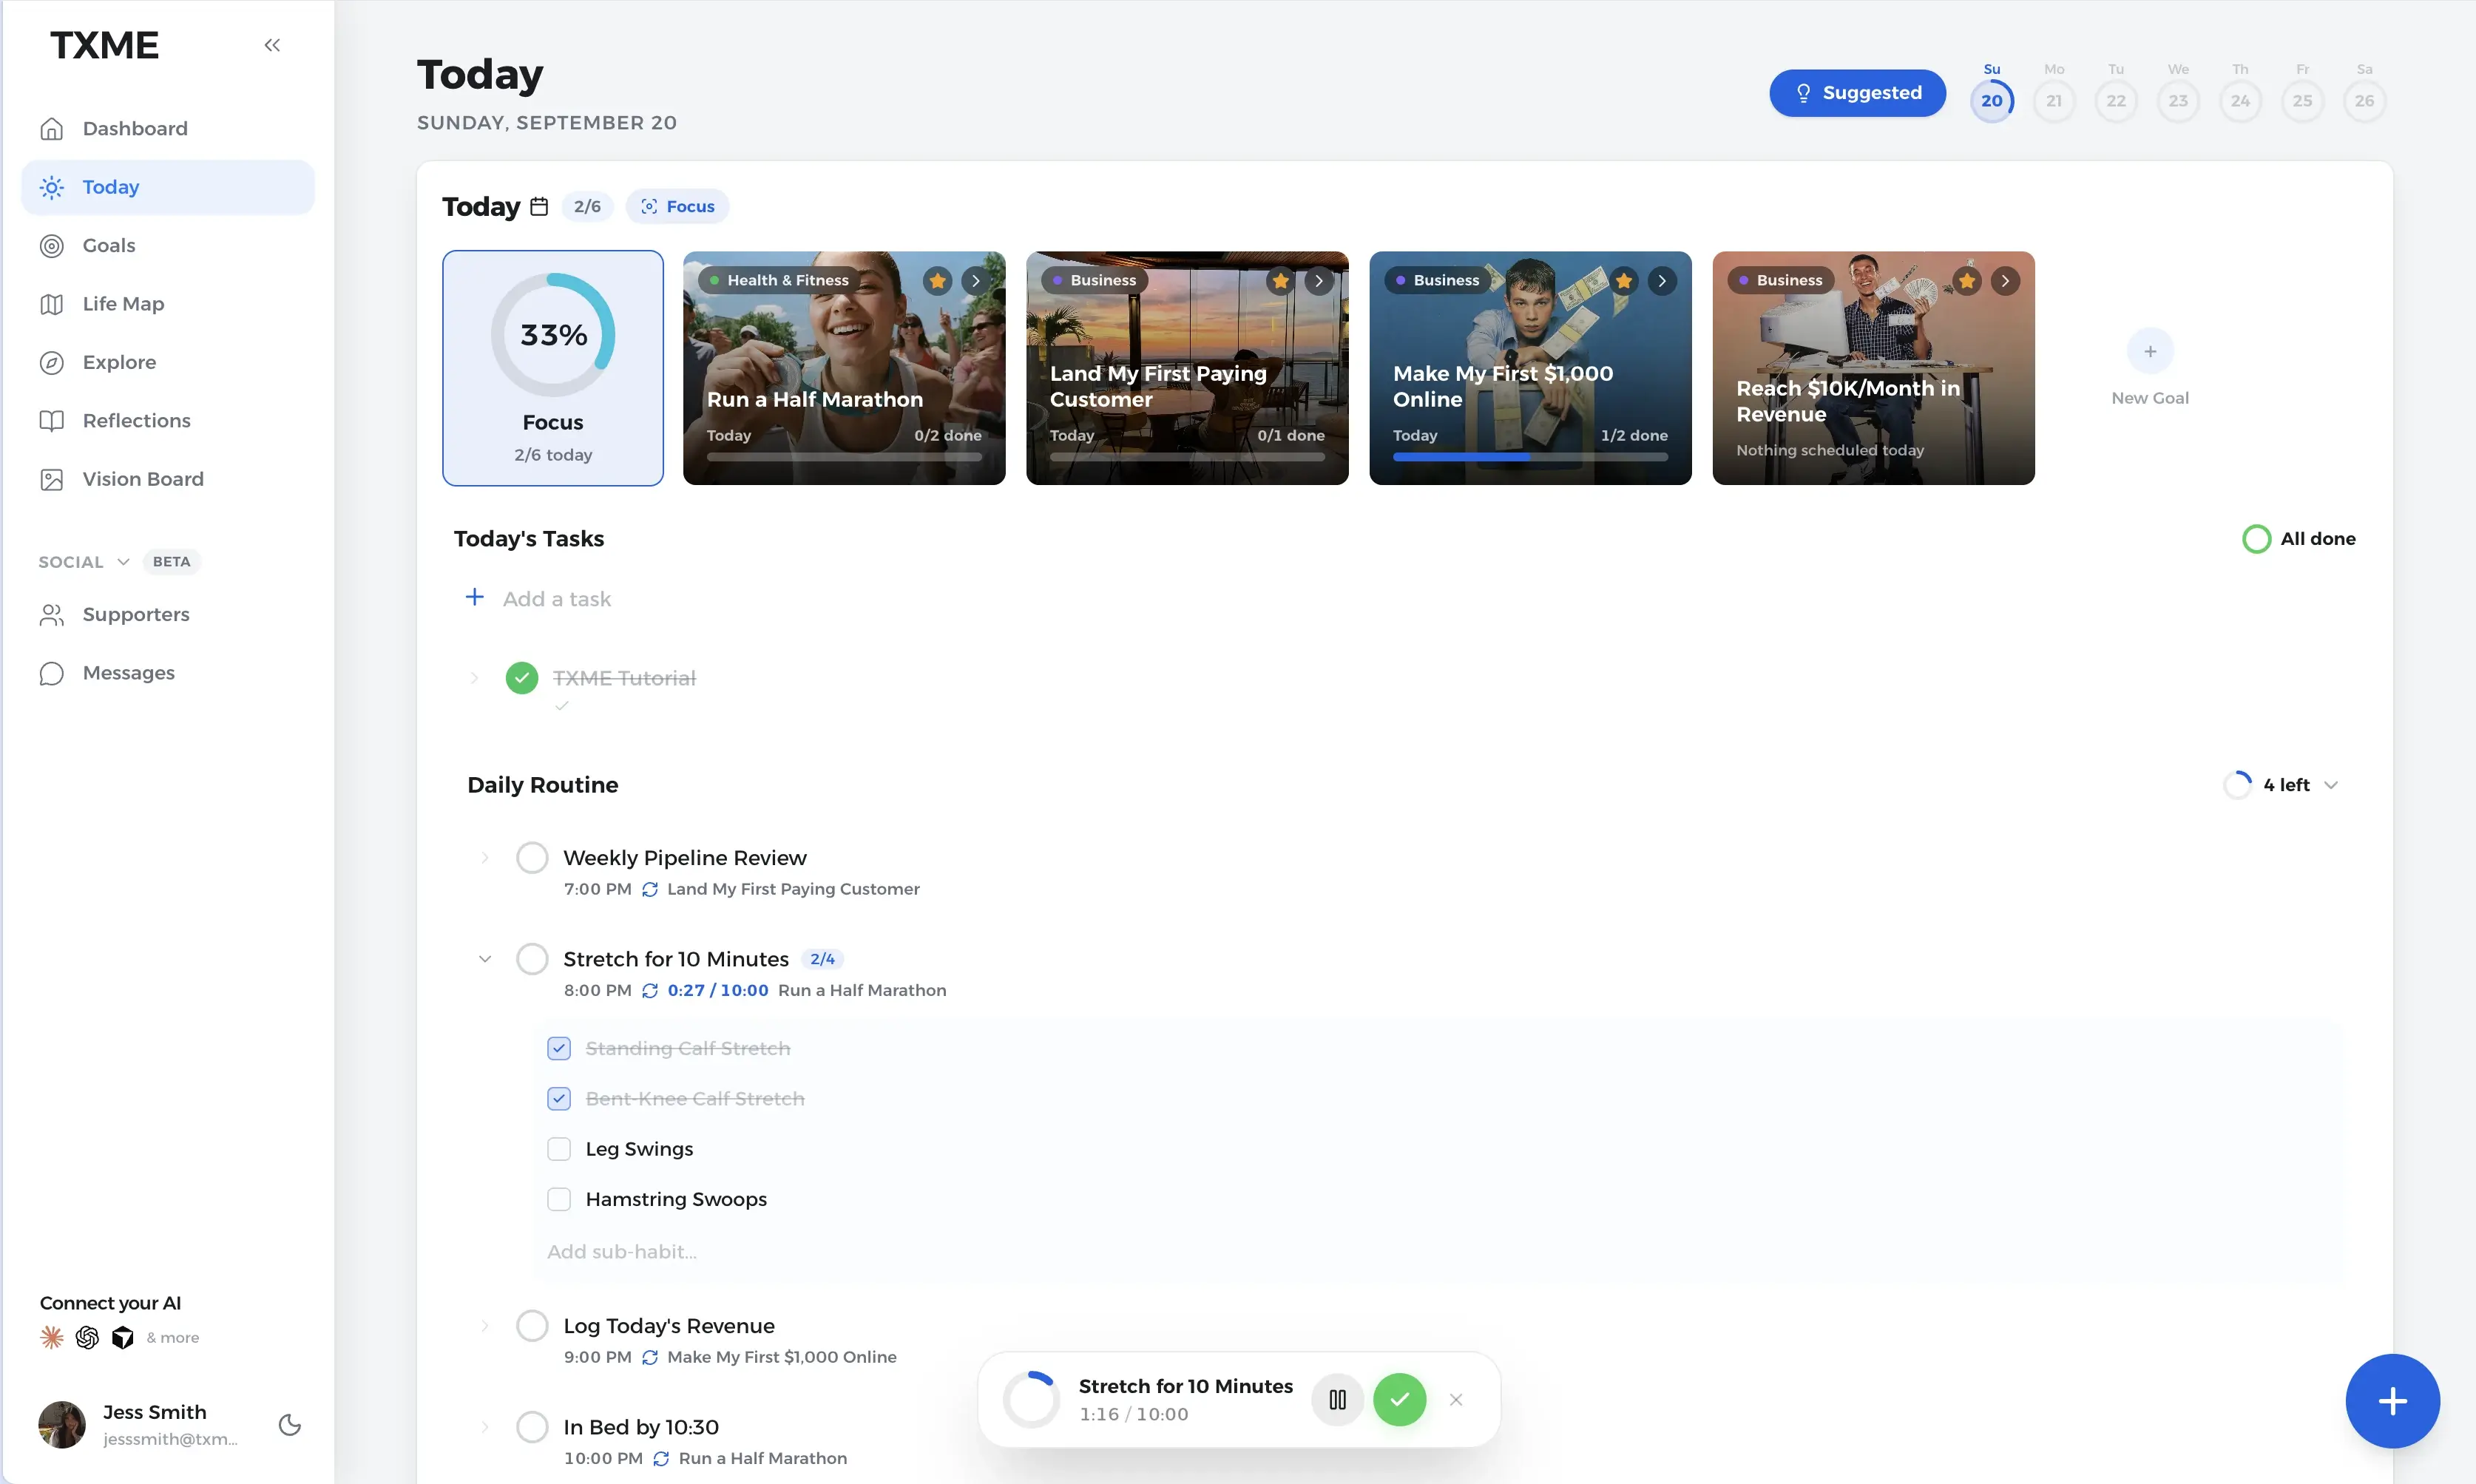
Task: Click the blue floating plus button
Action: 2392,1400
